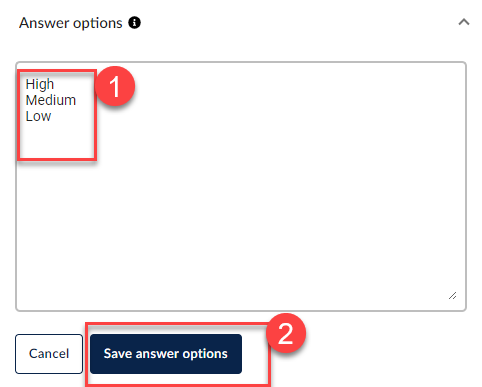Viewport: 482px width, 387px height.
Task: Place cursor right after the word High
Action: [54, 84]
